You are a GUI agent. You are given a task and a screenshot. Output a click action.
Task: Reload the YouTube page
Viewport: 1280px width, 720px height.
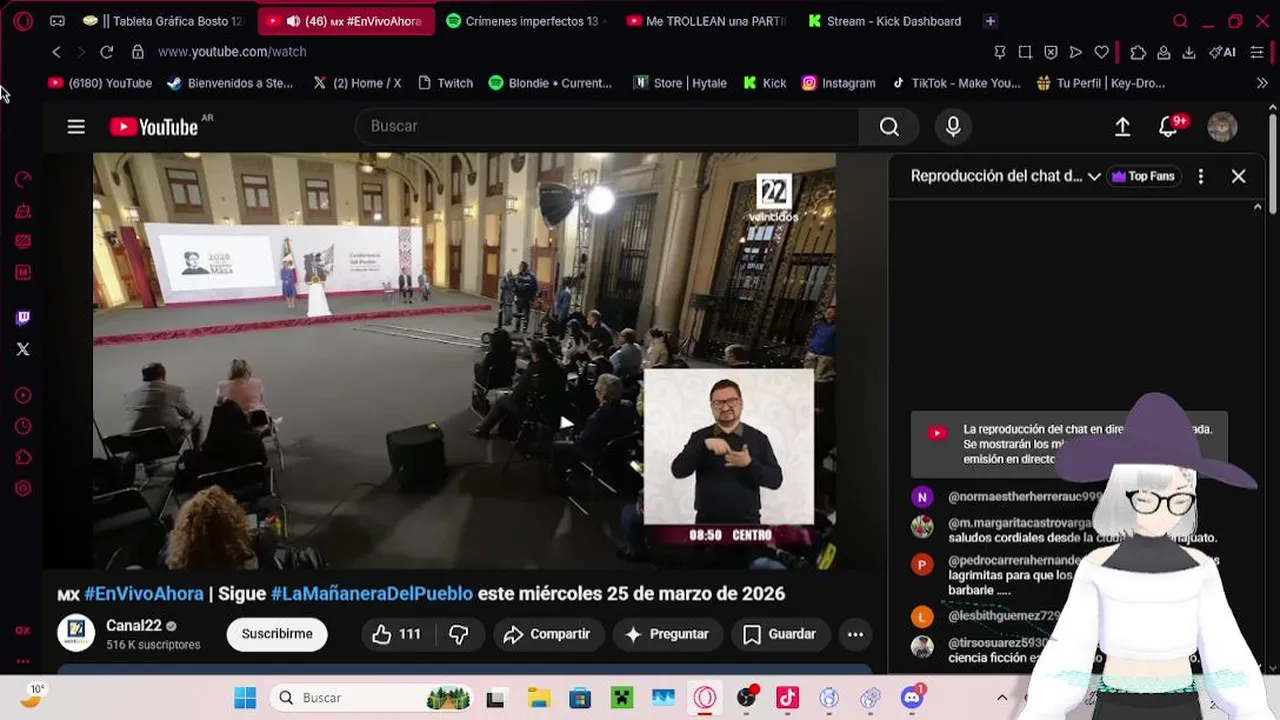(x=106, y=52)
